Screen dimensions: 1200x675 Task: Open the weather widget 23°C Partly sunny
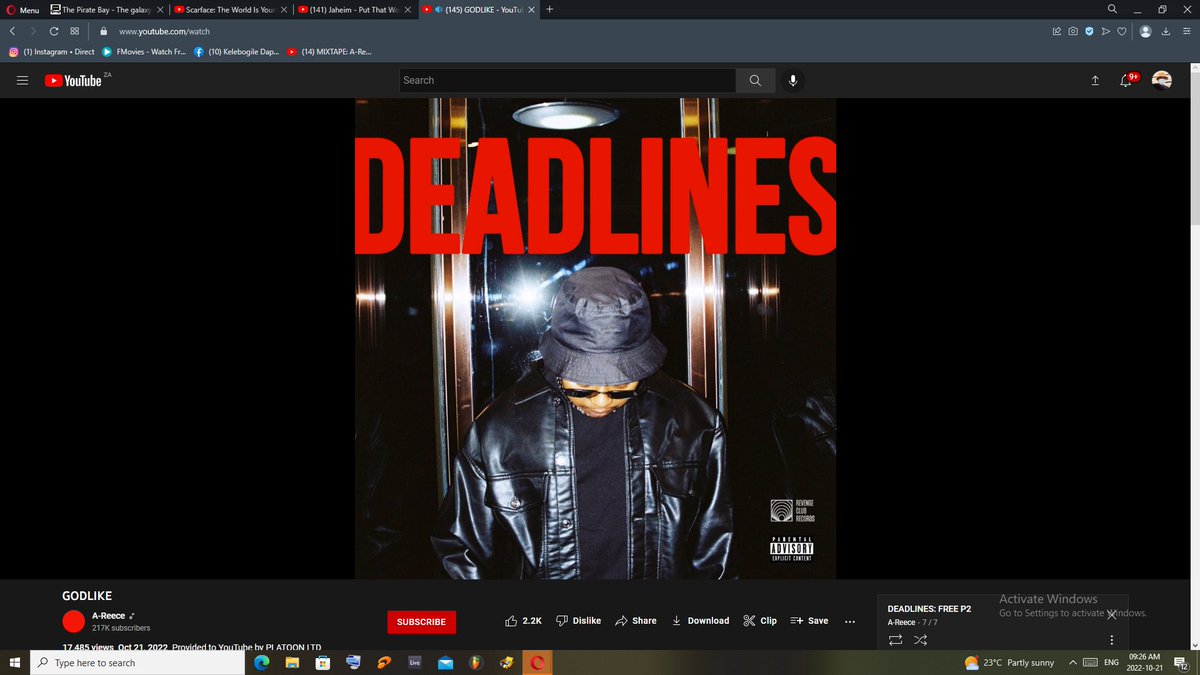tap(1009, 662)
